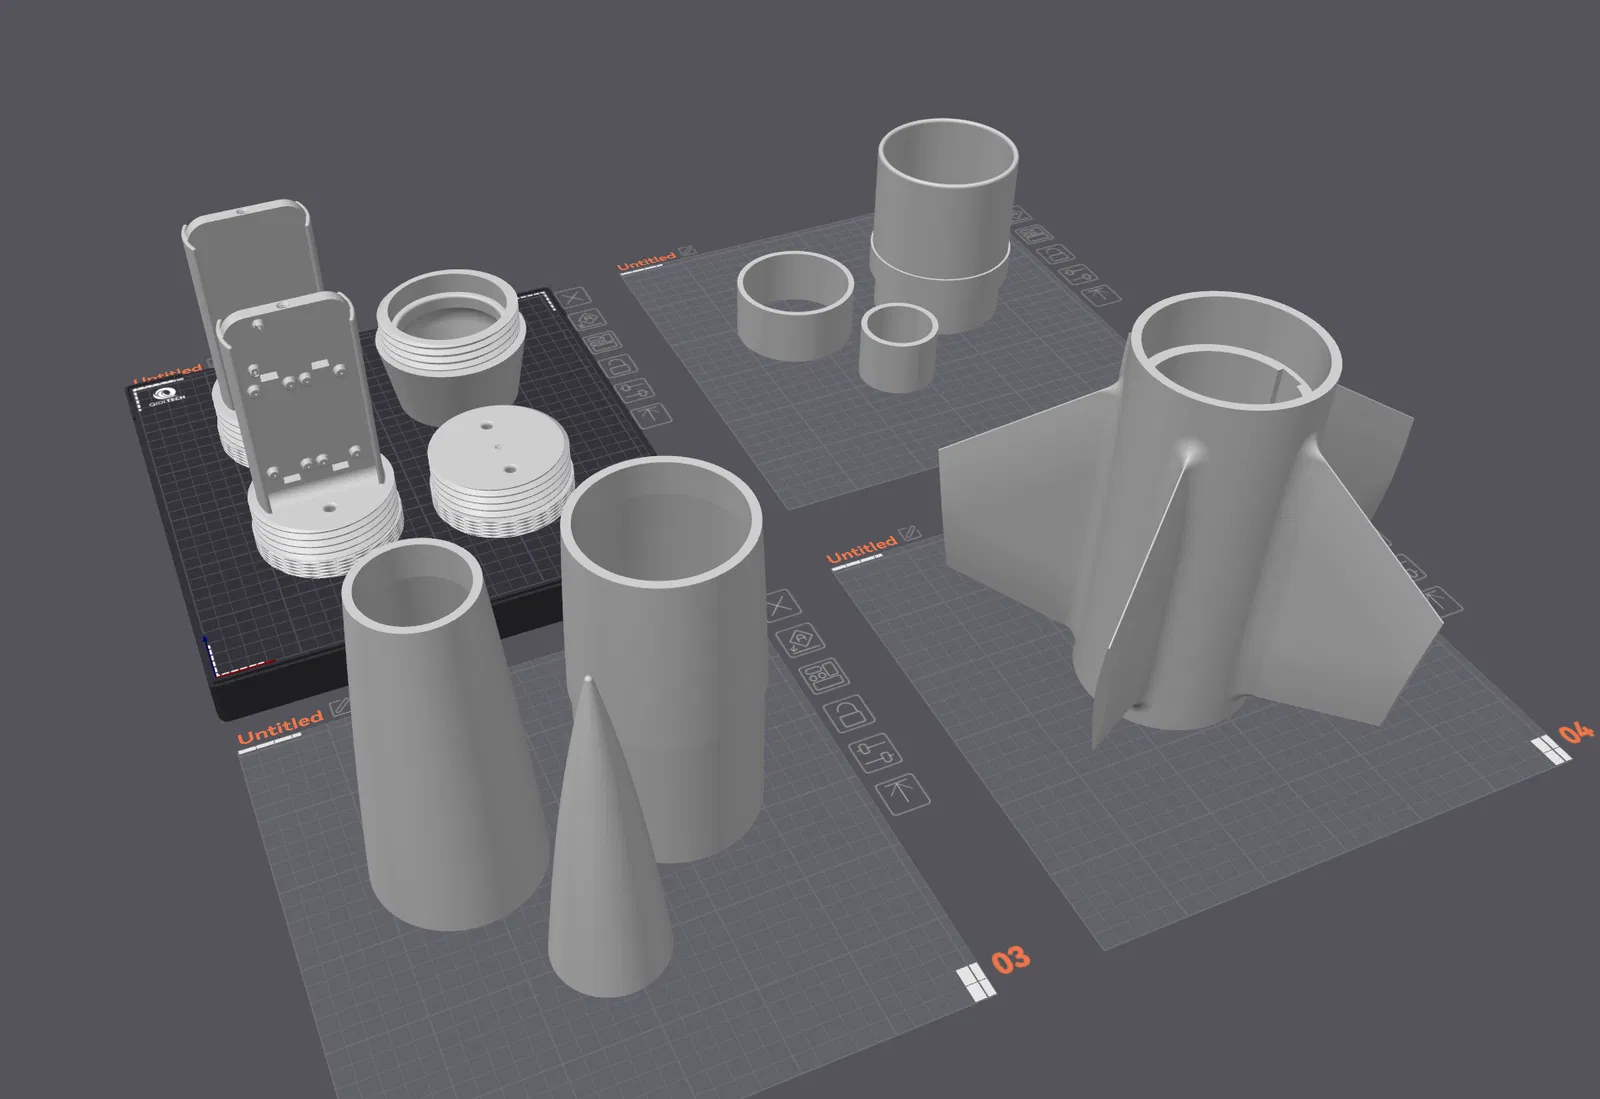Viewport: 1600px width, 1099px height.
Task: Click the orange 04 plate number
Action: tap(1576, 733)
